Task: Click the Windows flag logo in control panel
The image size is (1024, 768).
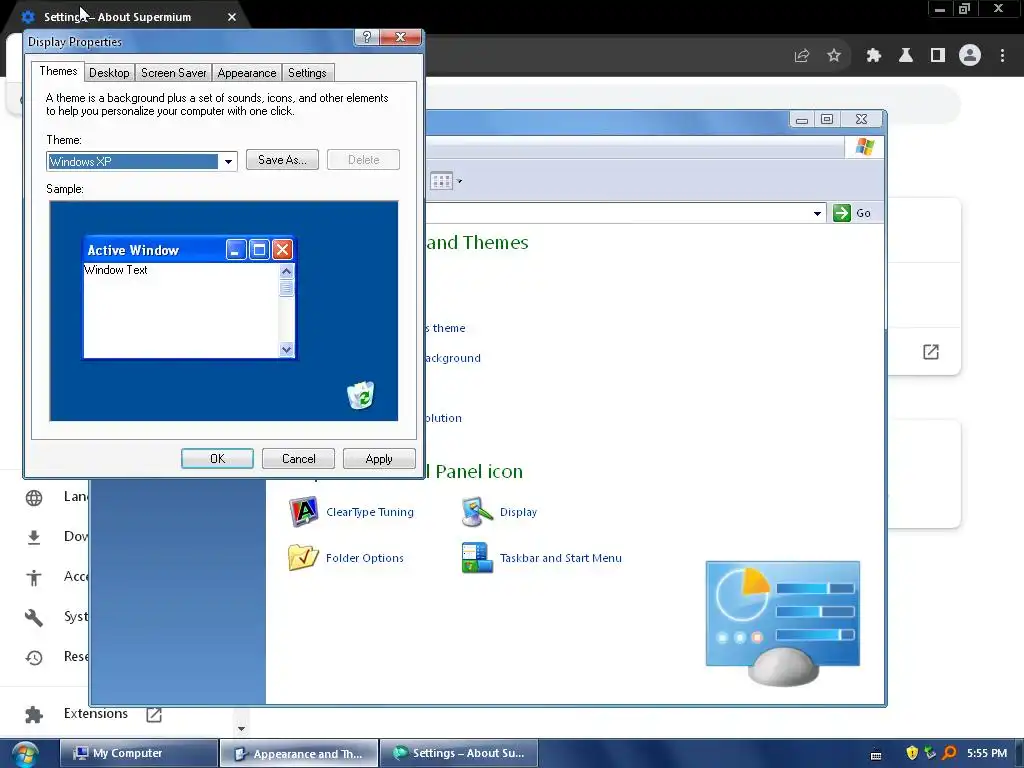Action: 865,147
